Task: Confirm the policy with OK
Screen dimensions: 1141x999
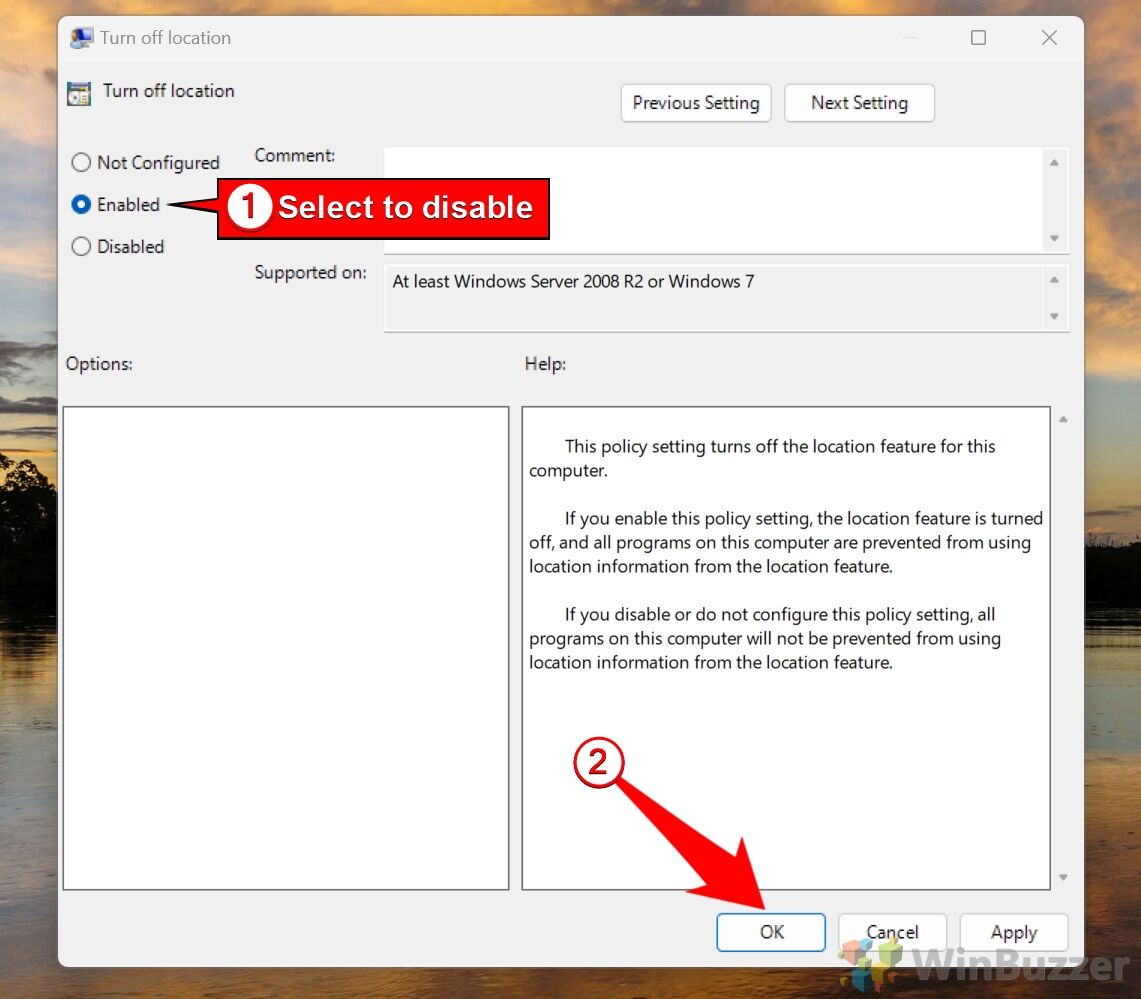Action: (771, 932)
